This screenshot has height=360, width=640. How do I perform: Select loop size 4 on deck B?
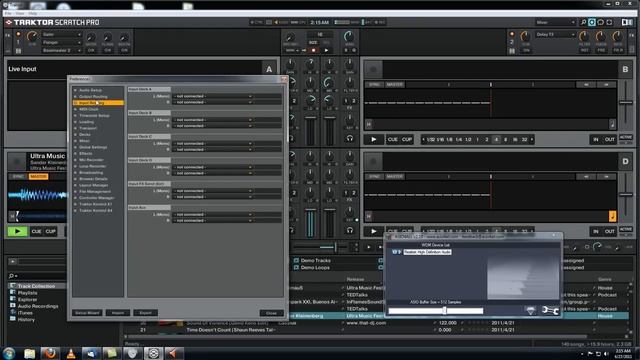496,140
